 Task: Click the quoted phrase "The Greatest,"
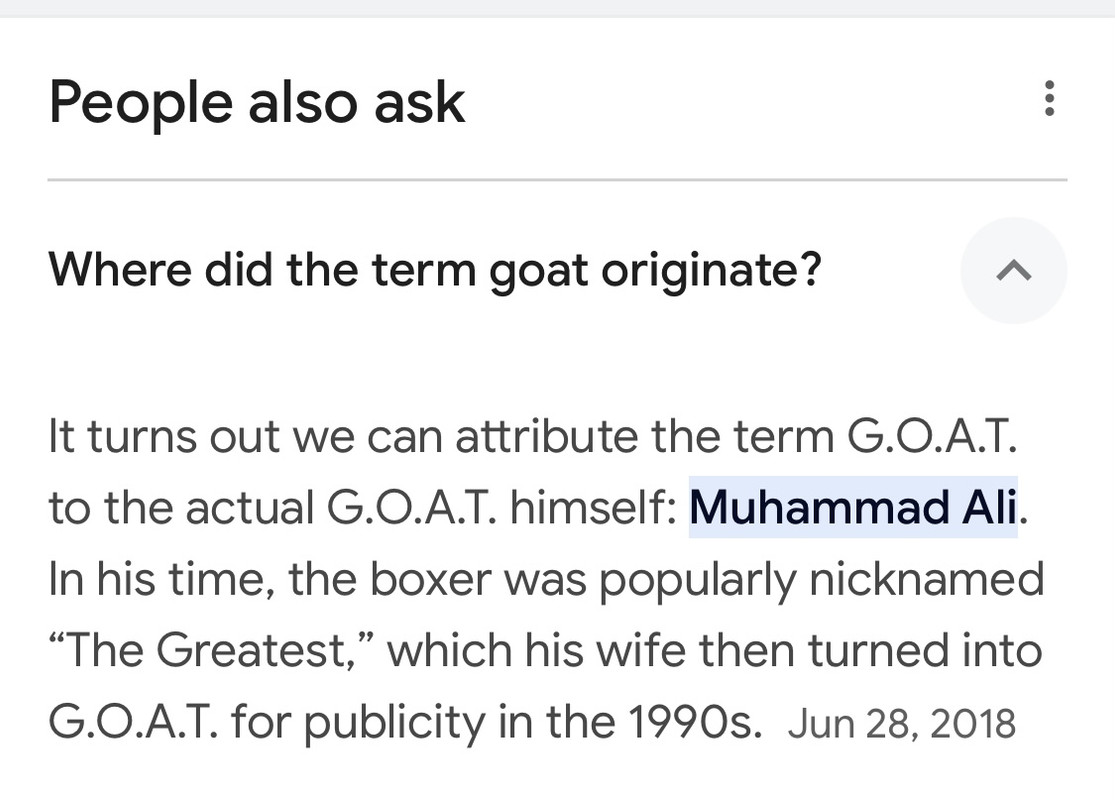(x=208, y=651)
